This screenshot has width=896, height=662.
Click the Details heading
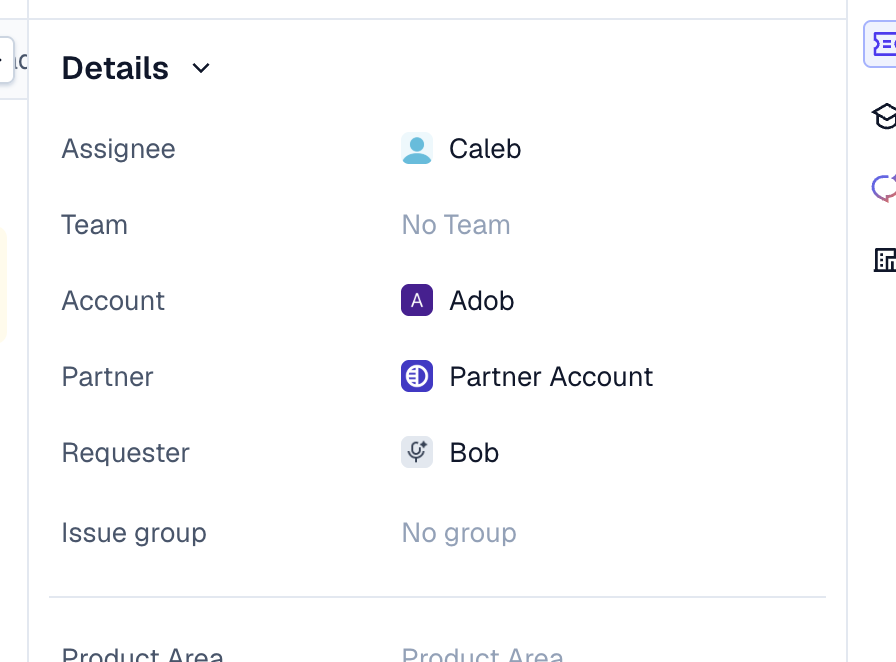(x=115, y=68)
